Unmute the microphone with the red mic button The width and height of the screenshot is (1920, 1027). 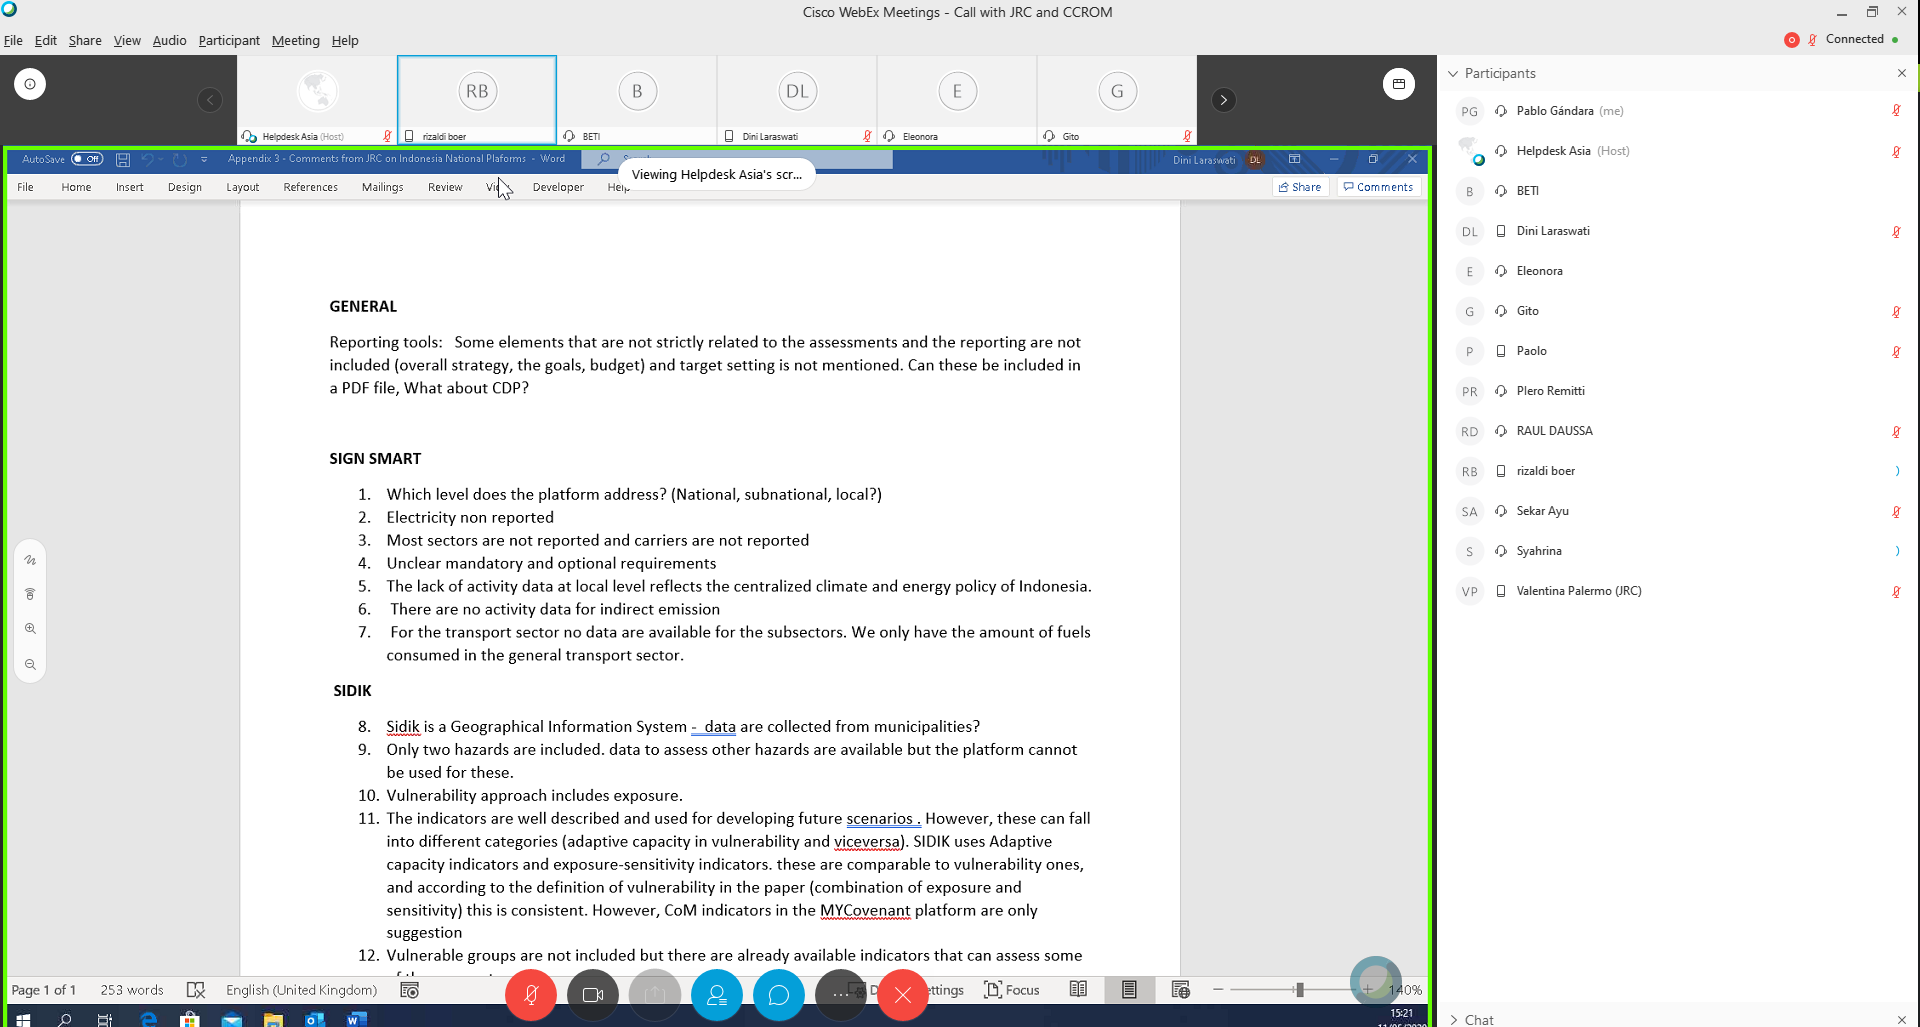click(x=531, y=995)
